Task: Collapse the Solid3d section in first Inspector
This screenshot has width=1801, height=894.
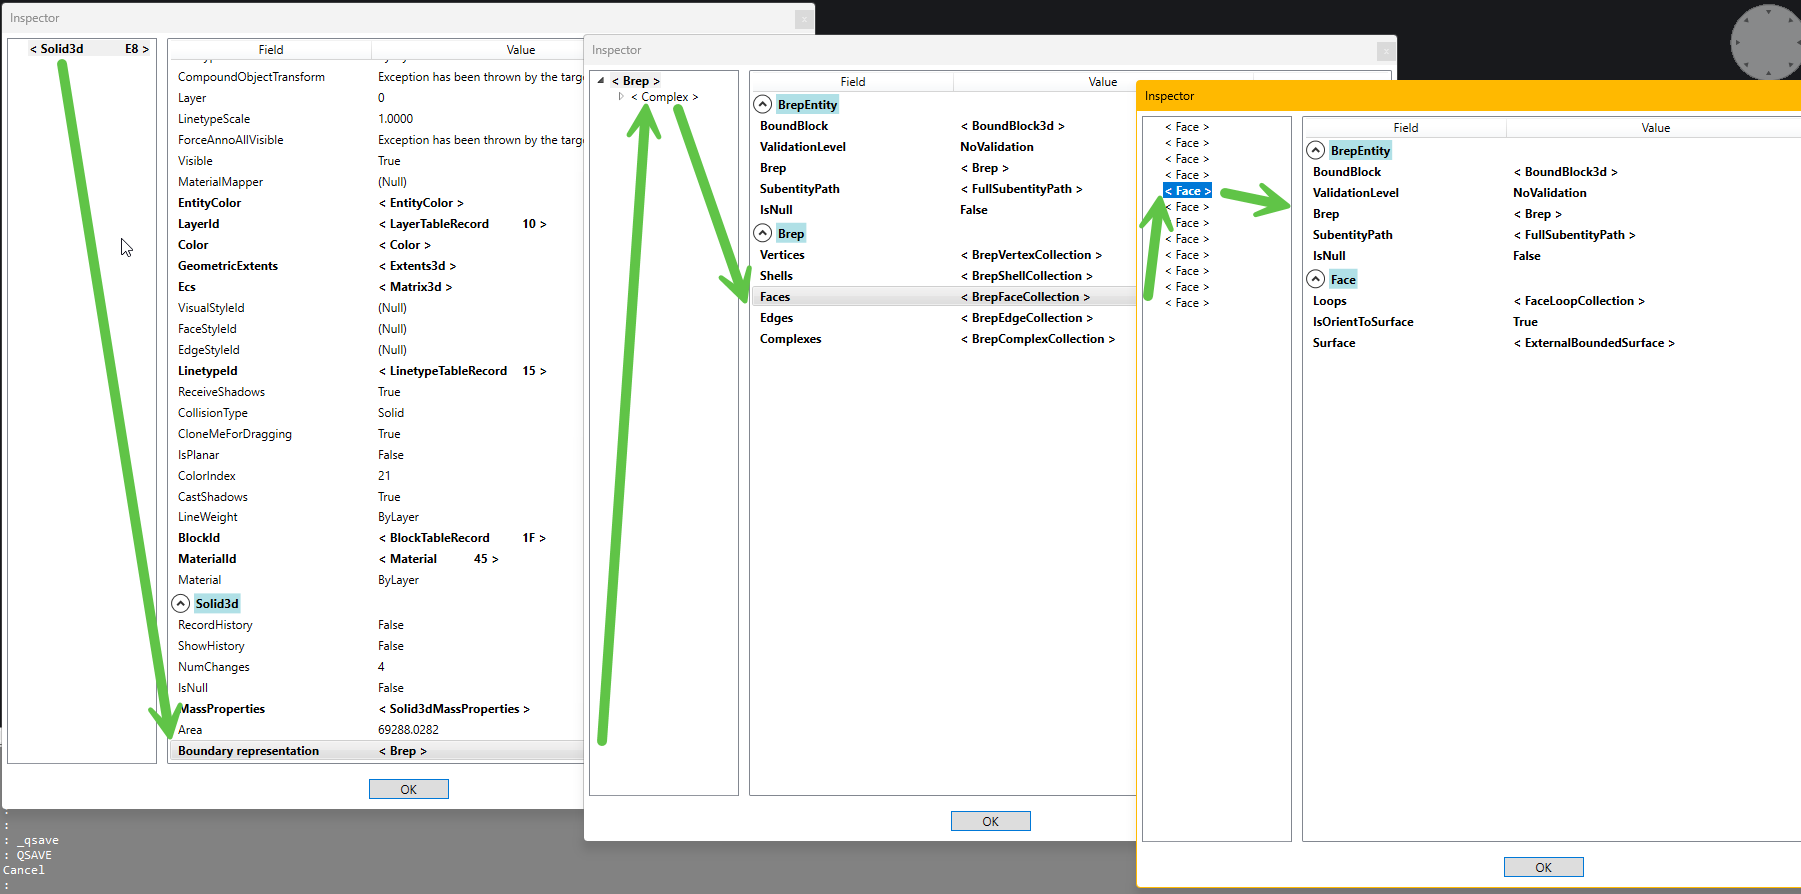Action: (x=180, y=604)
